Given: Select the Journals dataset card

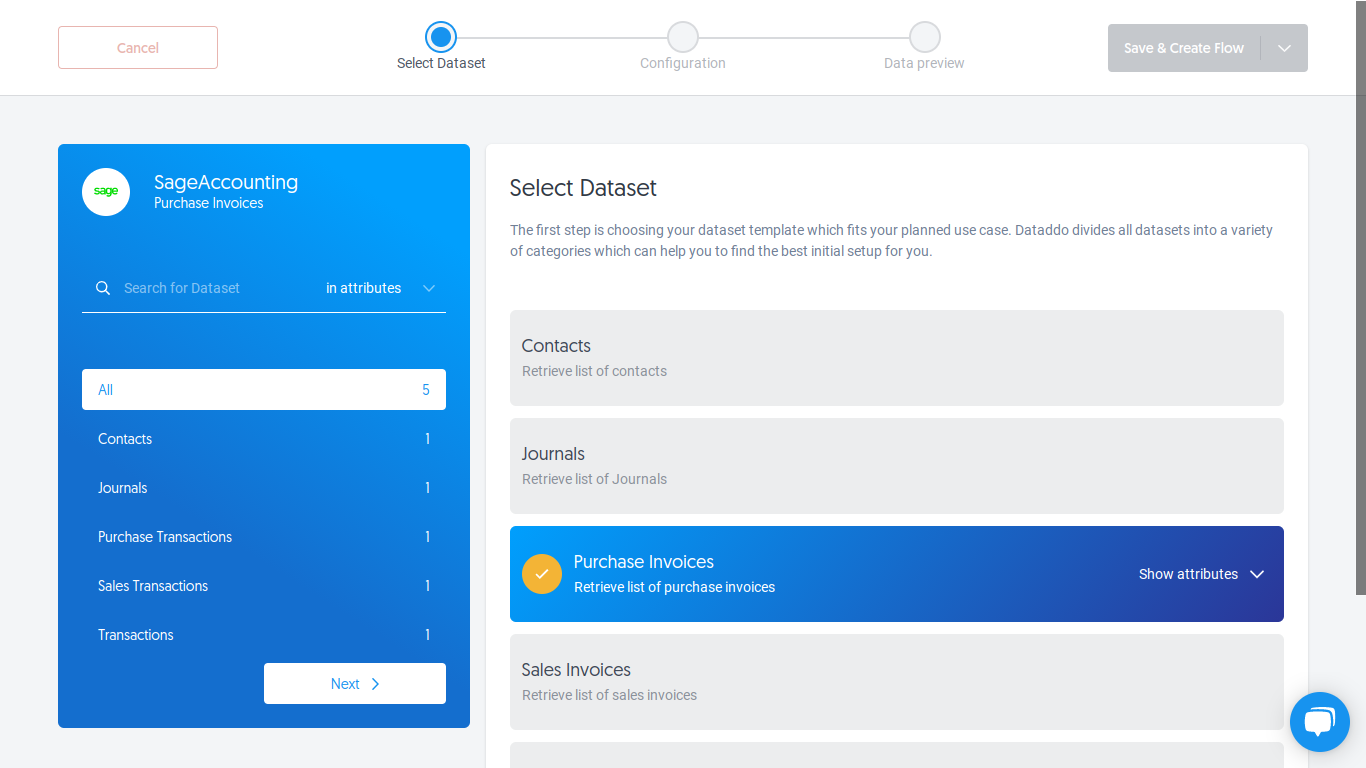Looking at the screenshot, I should [x=897, y=466].
